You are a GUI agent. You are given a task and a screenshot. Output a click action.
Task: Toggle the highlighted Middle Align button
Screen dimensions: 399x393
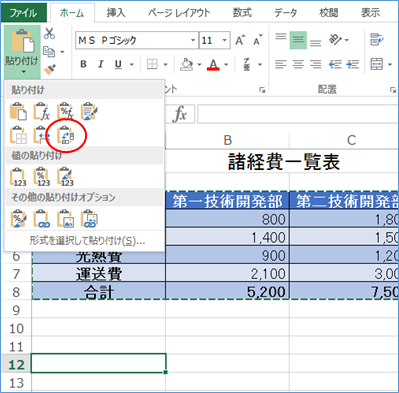click(x=298, y=40)
